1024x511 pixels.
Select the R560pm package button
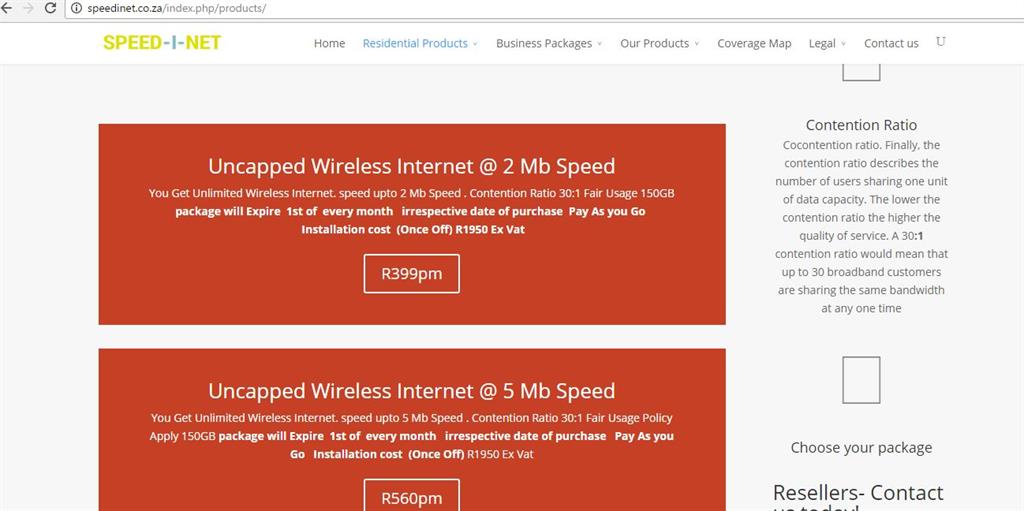point(411,495)
